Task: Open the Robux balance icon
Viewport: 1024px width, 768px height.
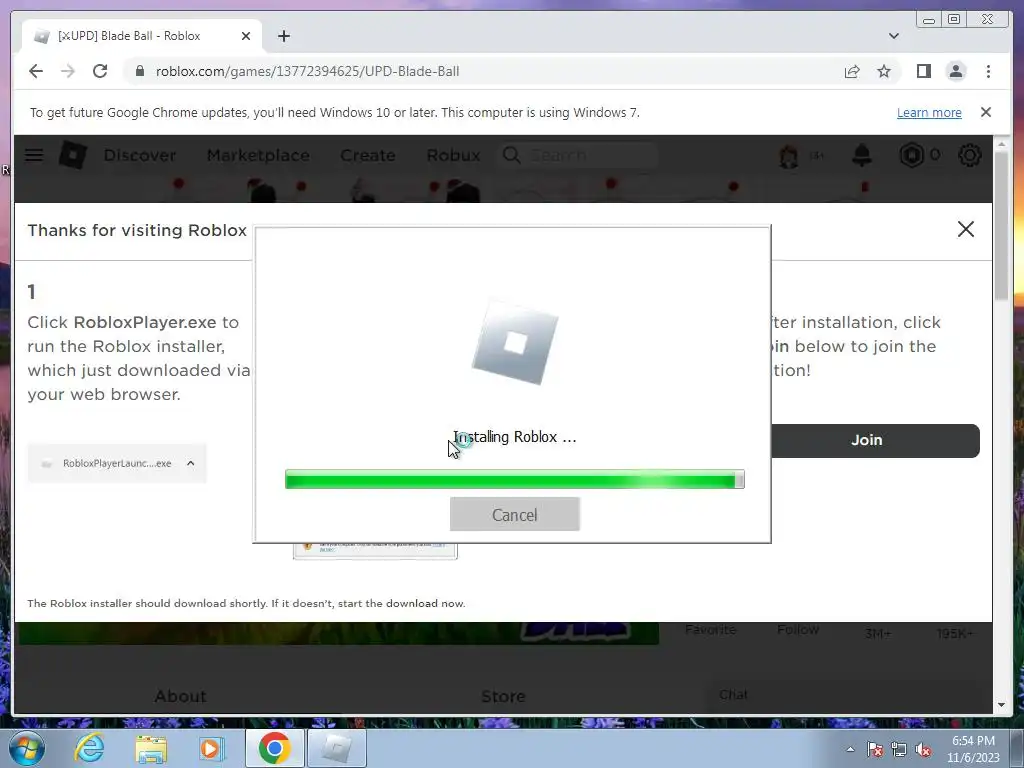Action: pos(912,155)
